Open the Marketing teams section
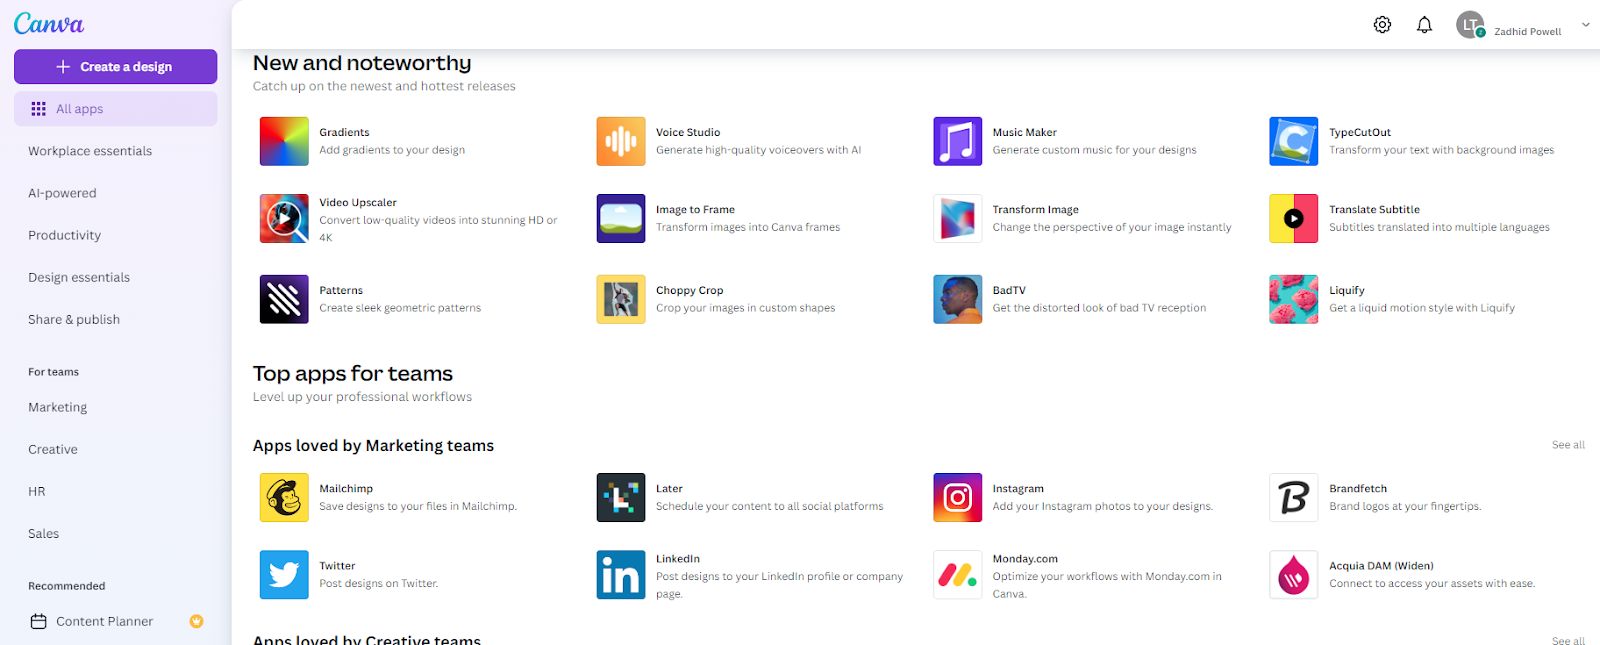Image resolution: width=1600 pixels, height=645 pixels. 57,407
